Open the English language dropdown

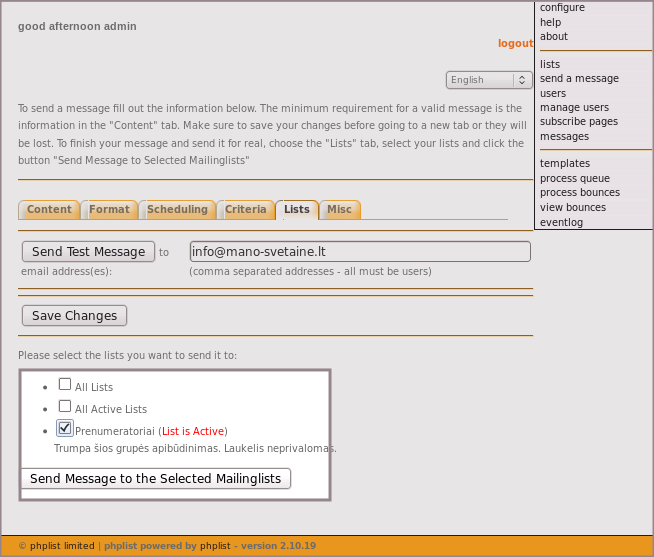click(x=488, y=80)
